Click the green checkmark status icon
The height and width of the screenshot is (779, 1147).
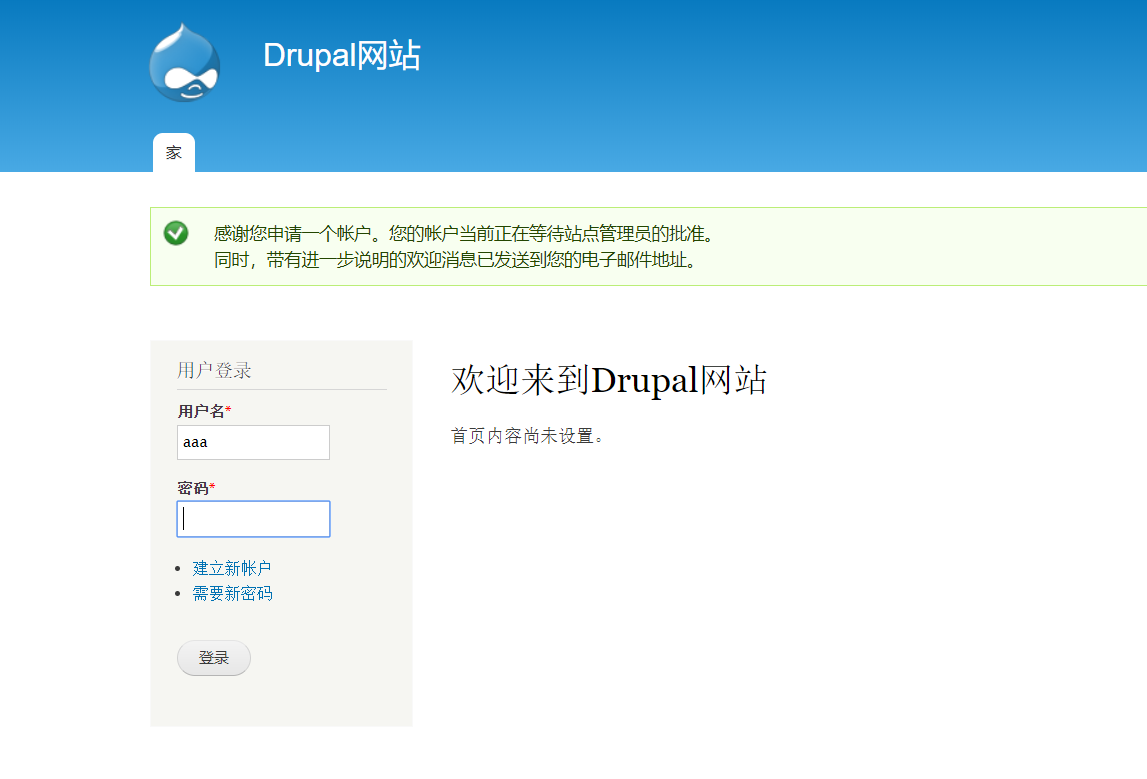pyautogui.click(x=176, y=233)
